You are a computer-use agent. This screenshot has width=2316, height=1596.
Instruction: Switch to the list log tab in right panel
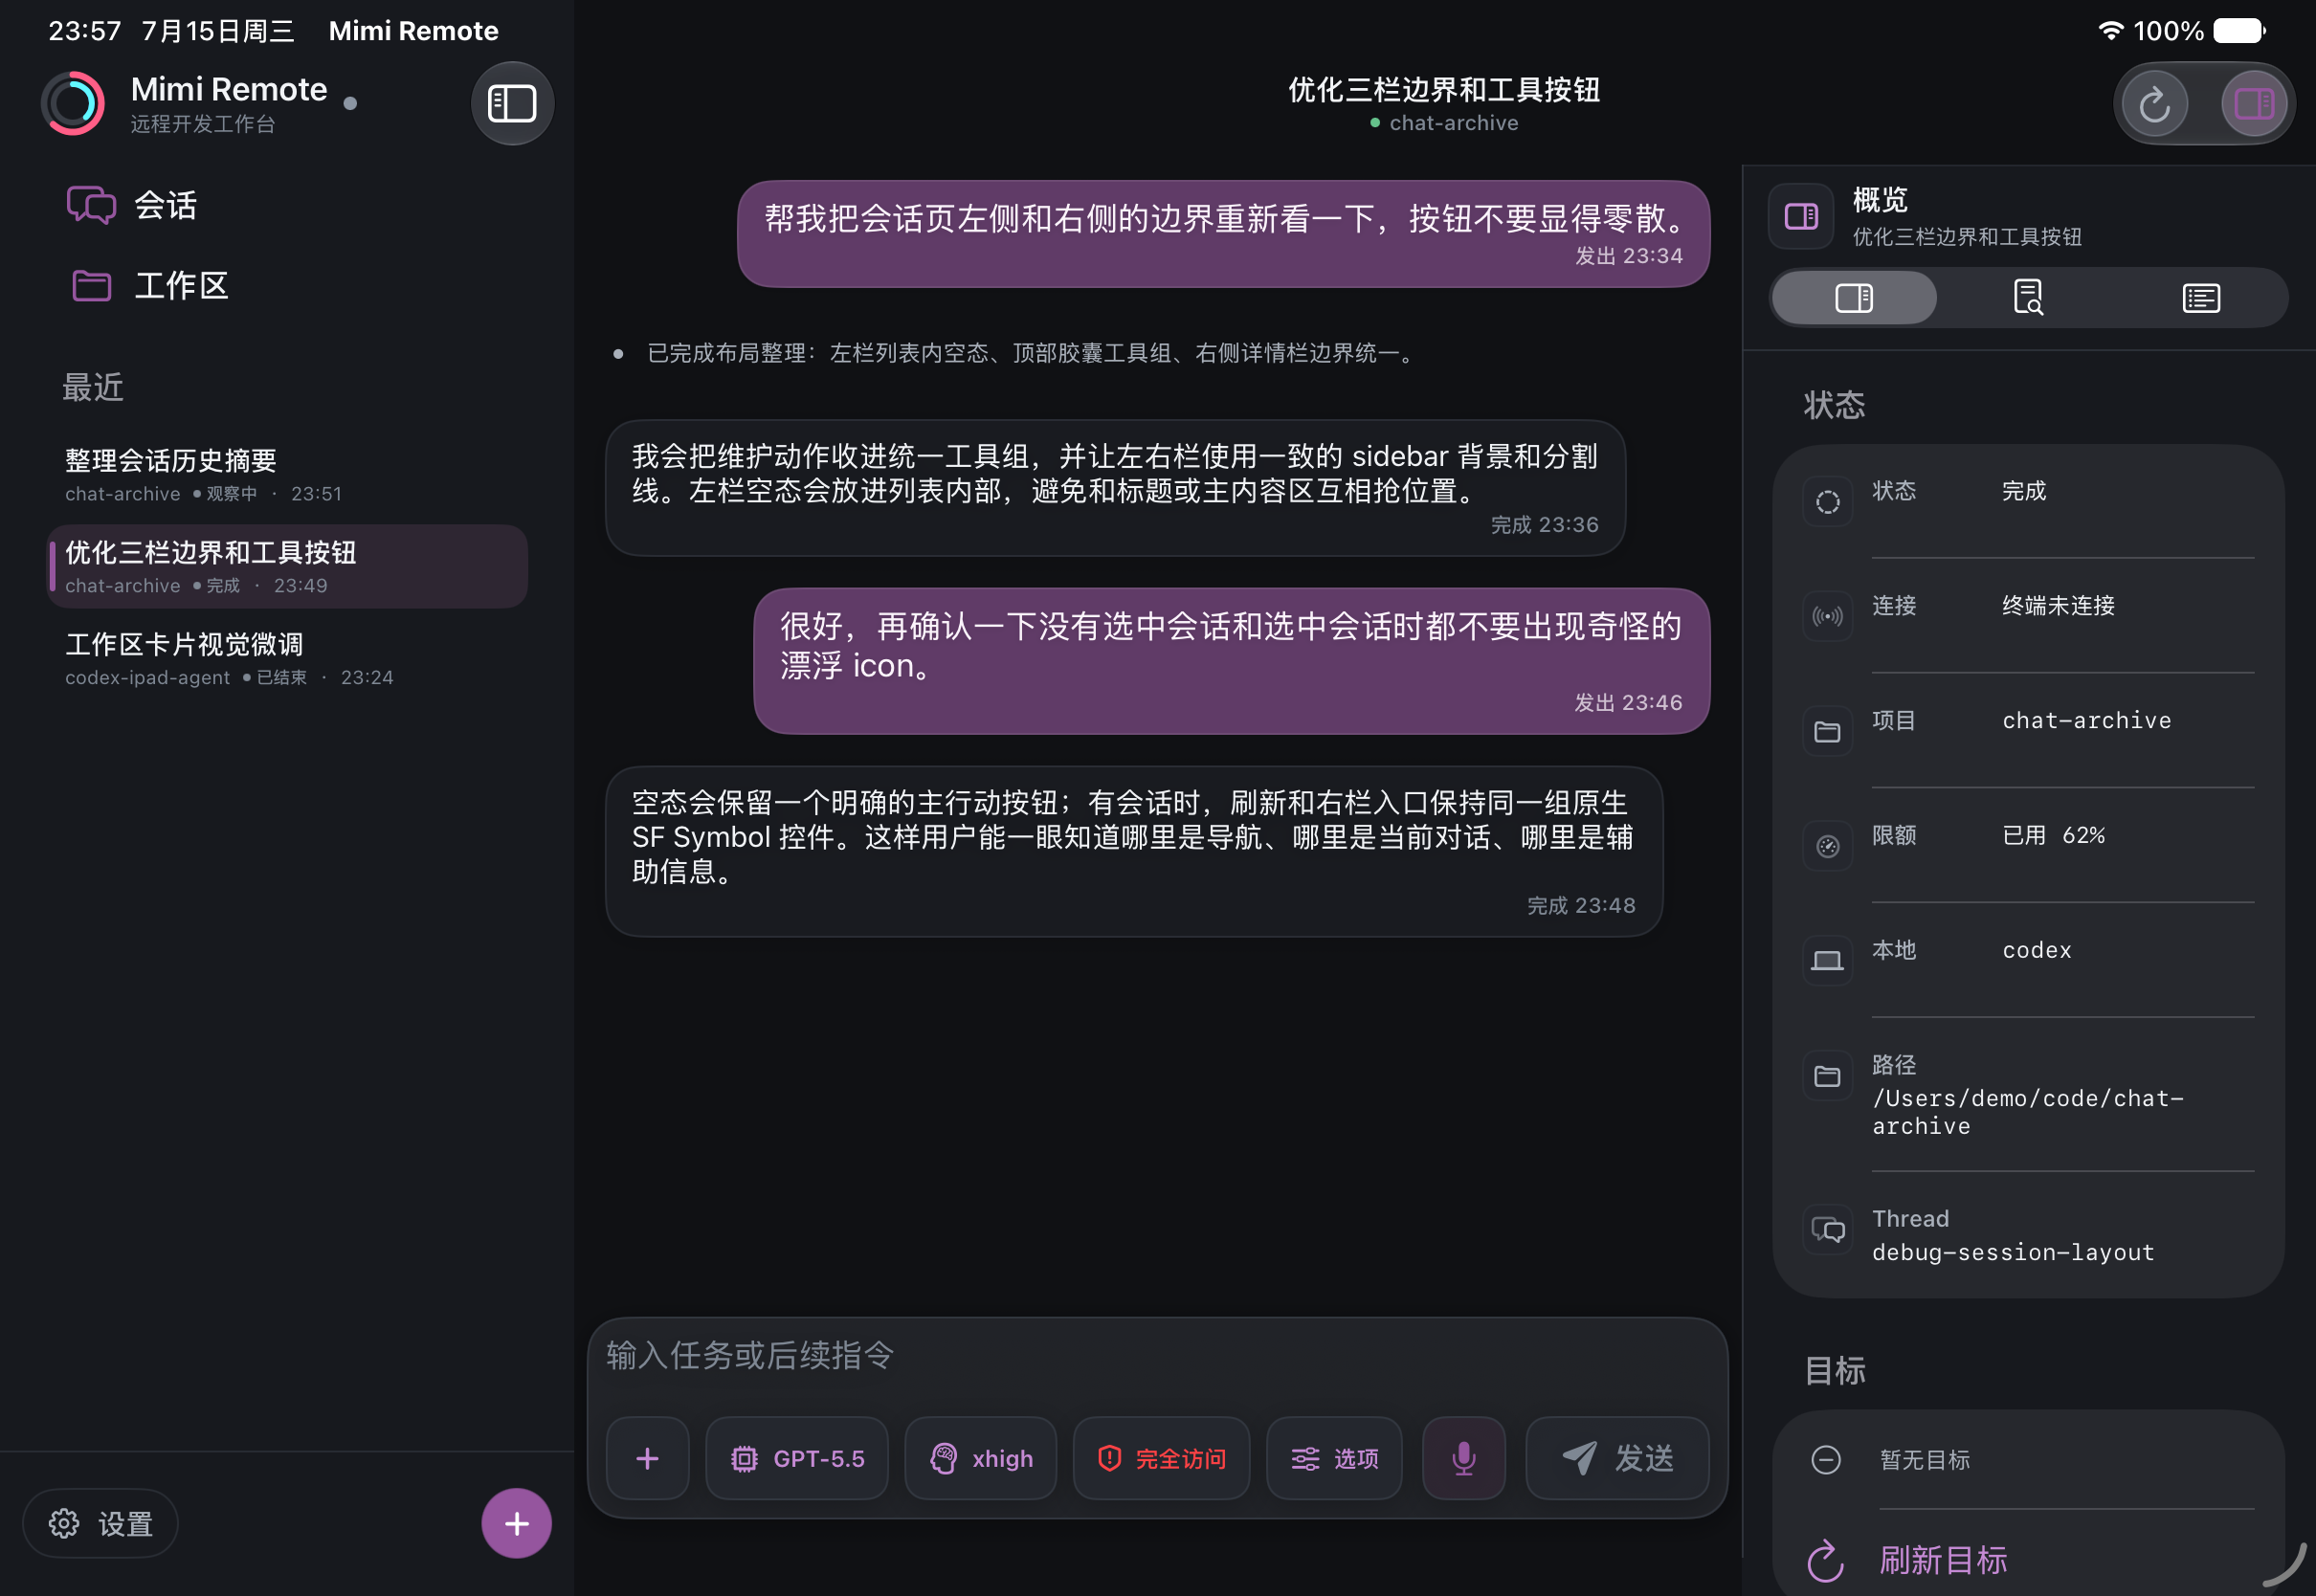2201,298
